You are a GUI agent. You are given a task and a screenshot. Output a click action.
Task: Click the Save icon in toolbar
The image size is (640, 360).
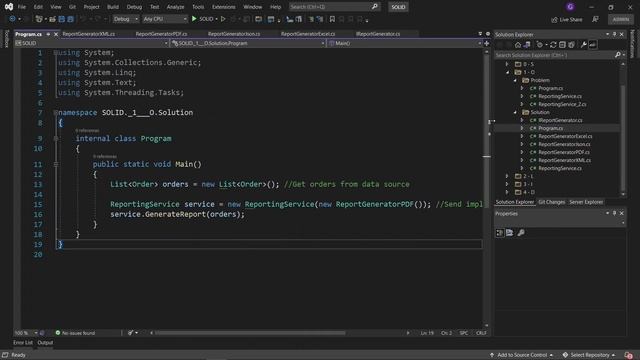pyautogui.click(x=62, y=19)
